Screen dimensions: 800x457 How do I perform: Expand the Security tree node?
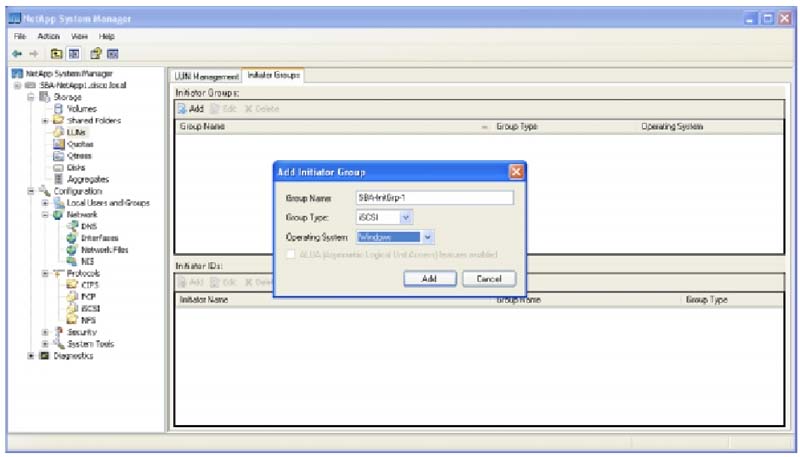(46, 332)
